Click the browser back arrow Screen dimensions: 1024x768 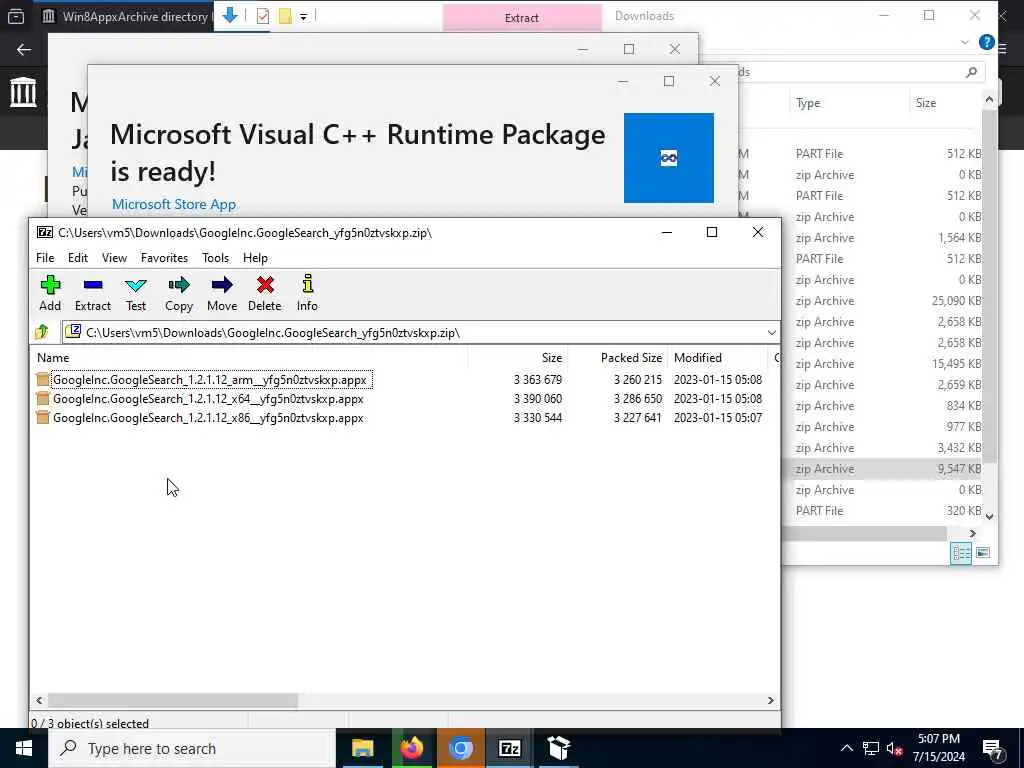[24, 50]
